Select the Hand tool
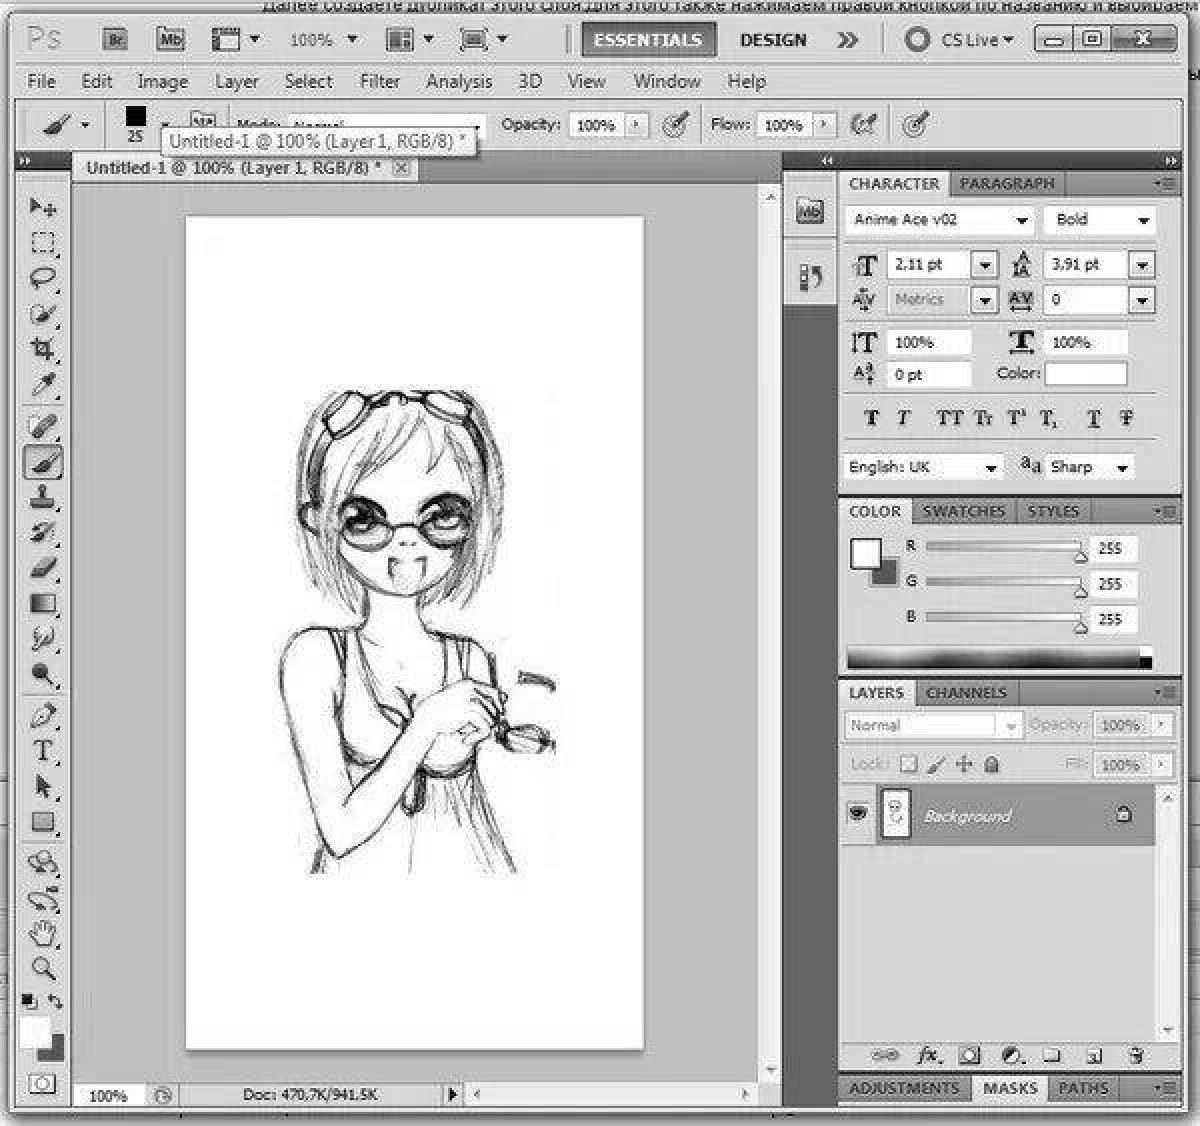 (42, 934)
